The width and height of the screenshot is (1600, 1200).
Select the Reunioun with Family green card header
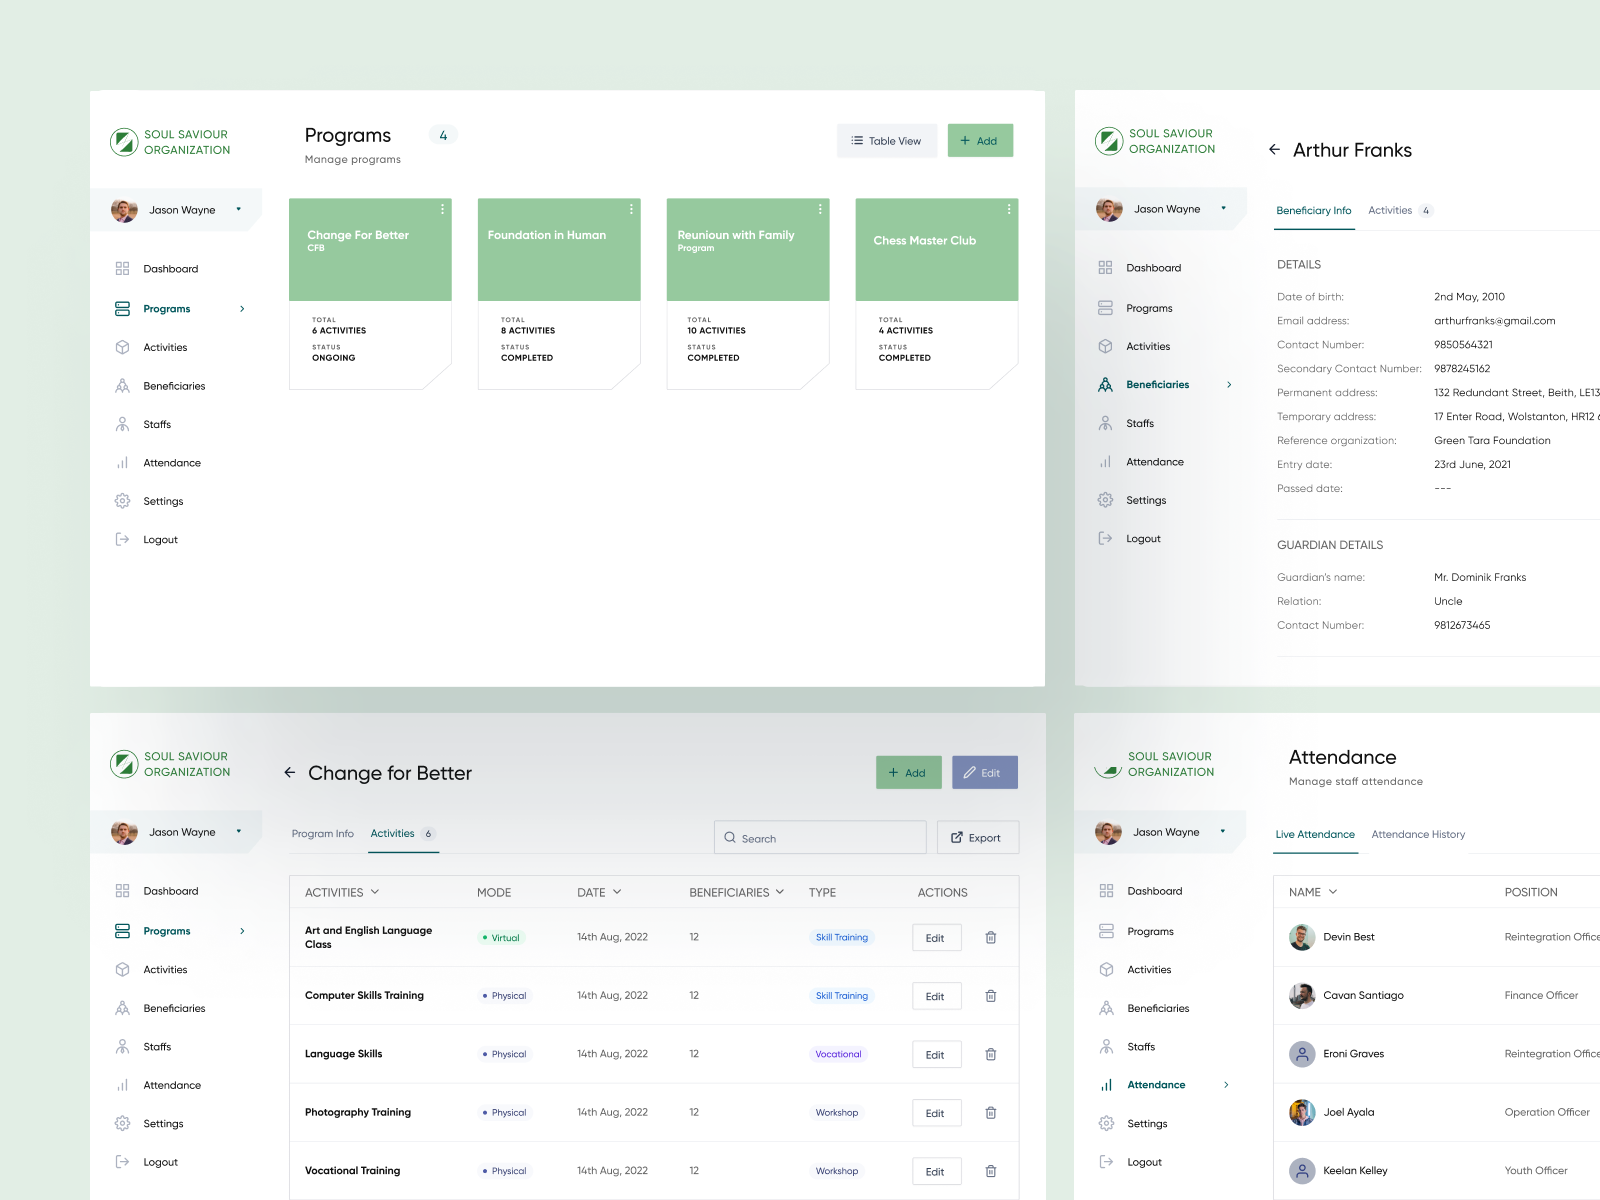tap(747, 250)
